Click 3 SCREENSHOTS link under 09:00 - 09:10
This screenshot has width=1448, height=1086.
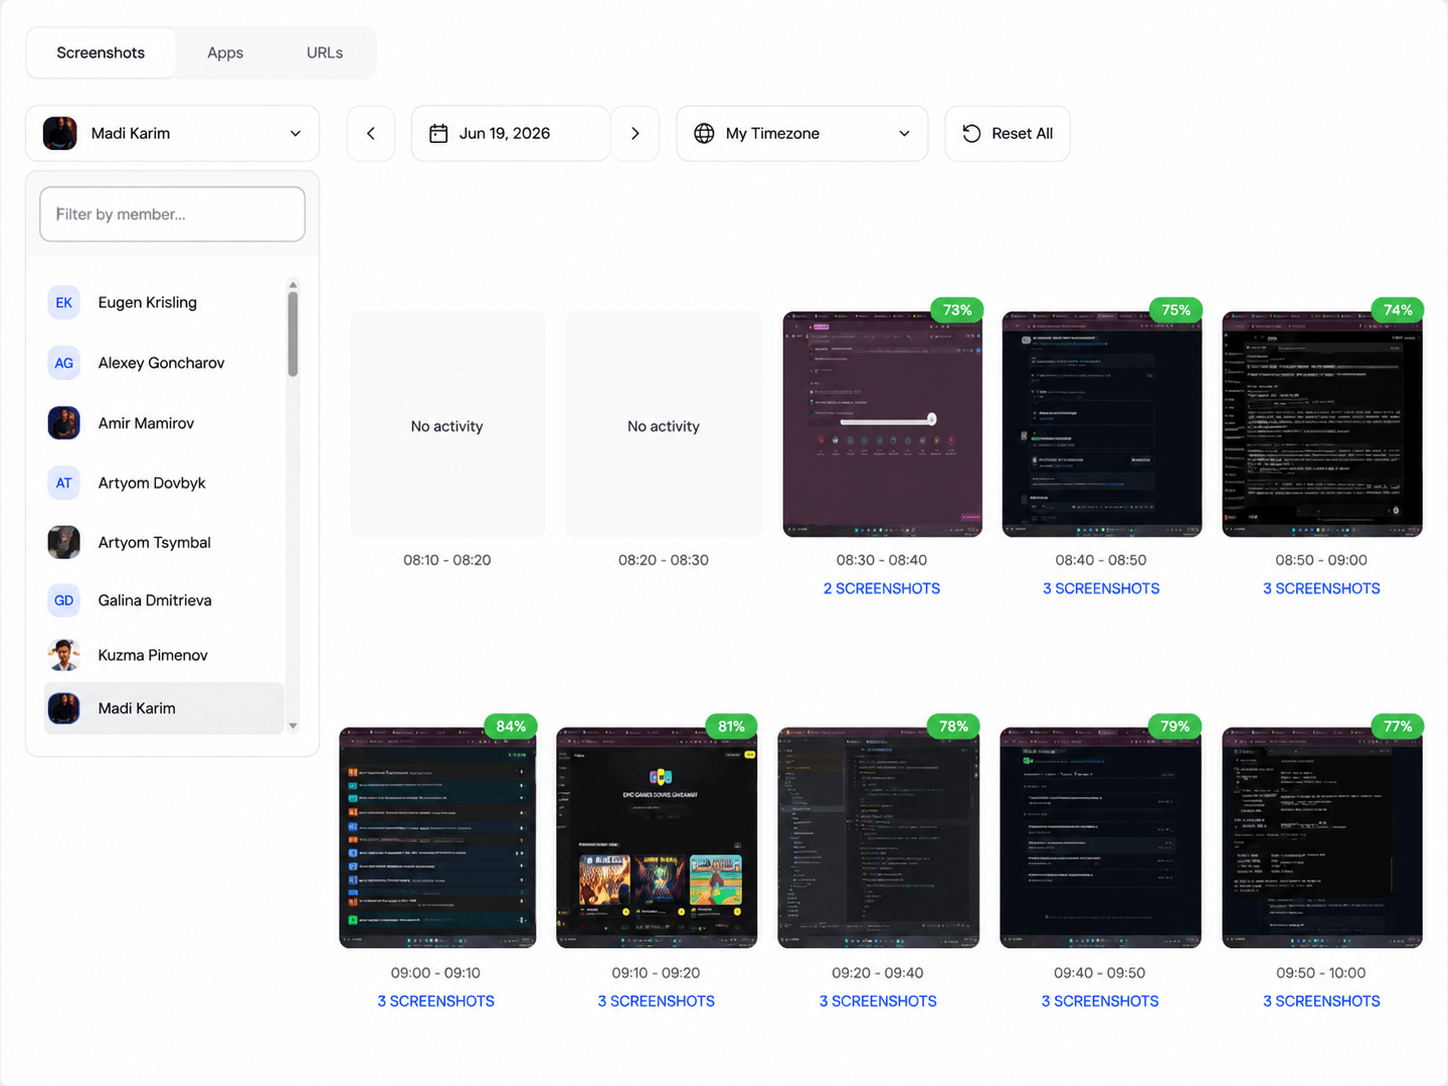[436, 1001]
